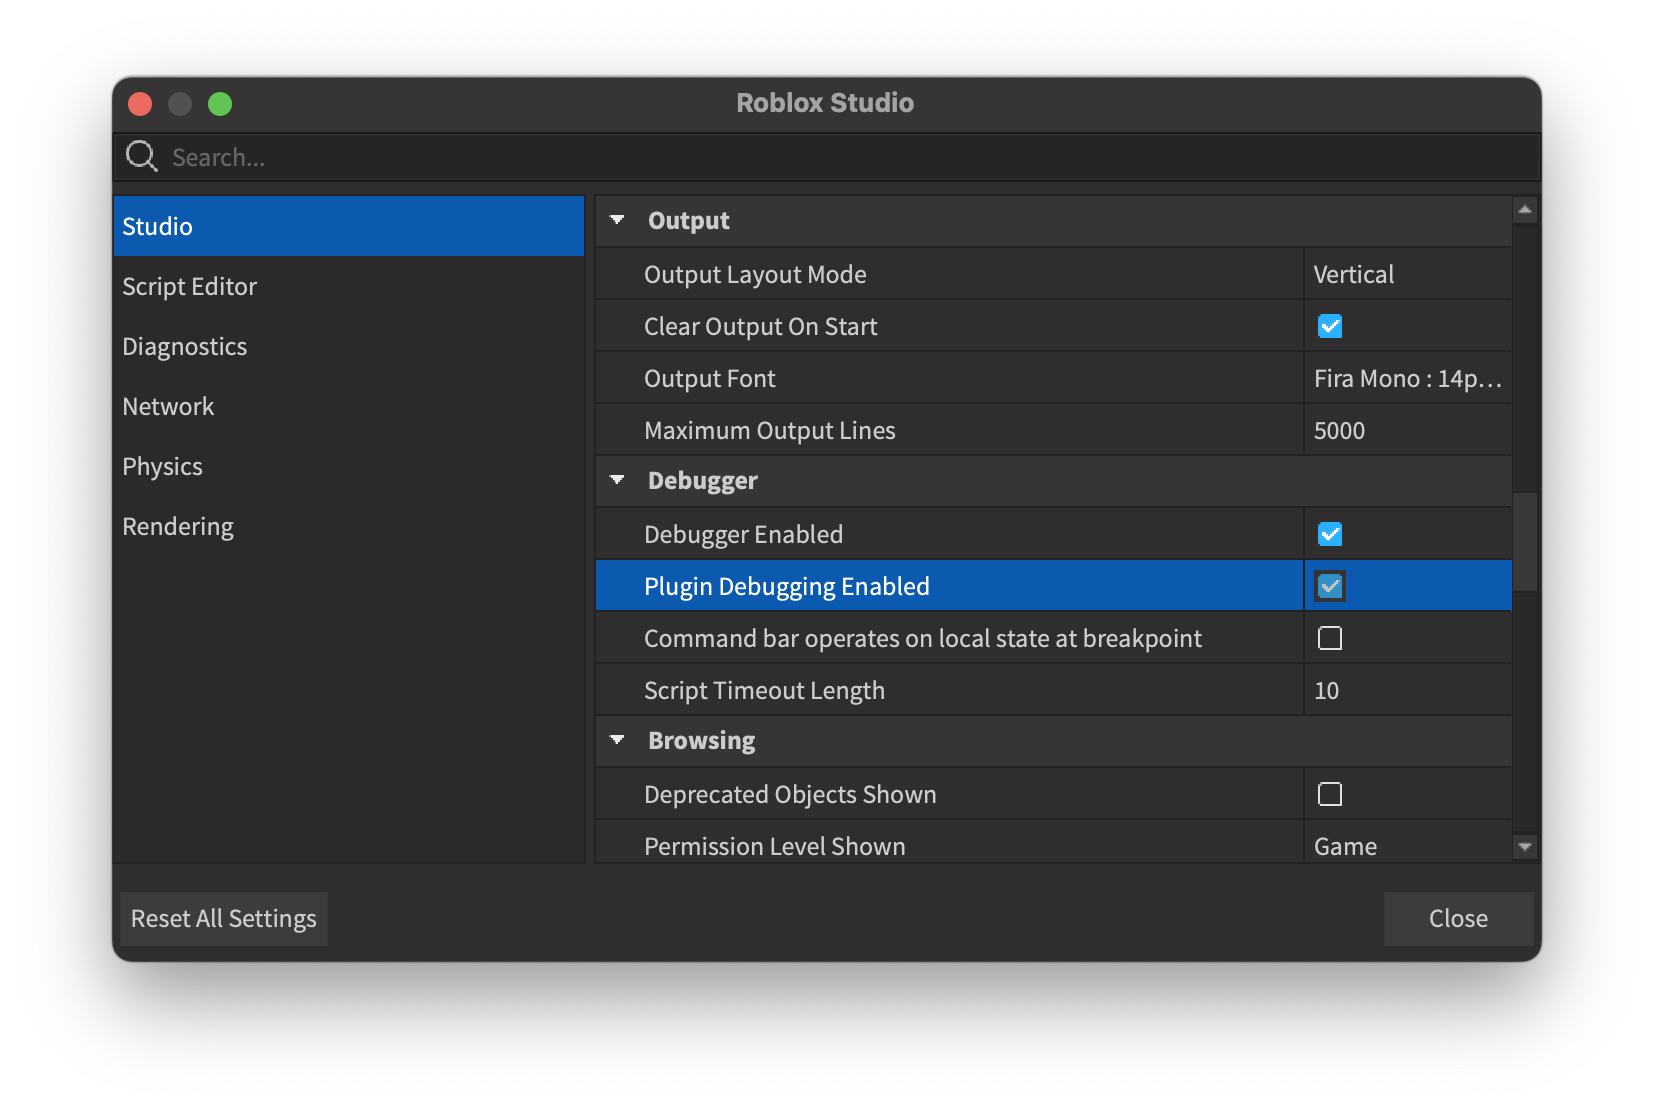Close the window with the red button

click(x=140, y=104)
